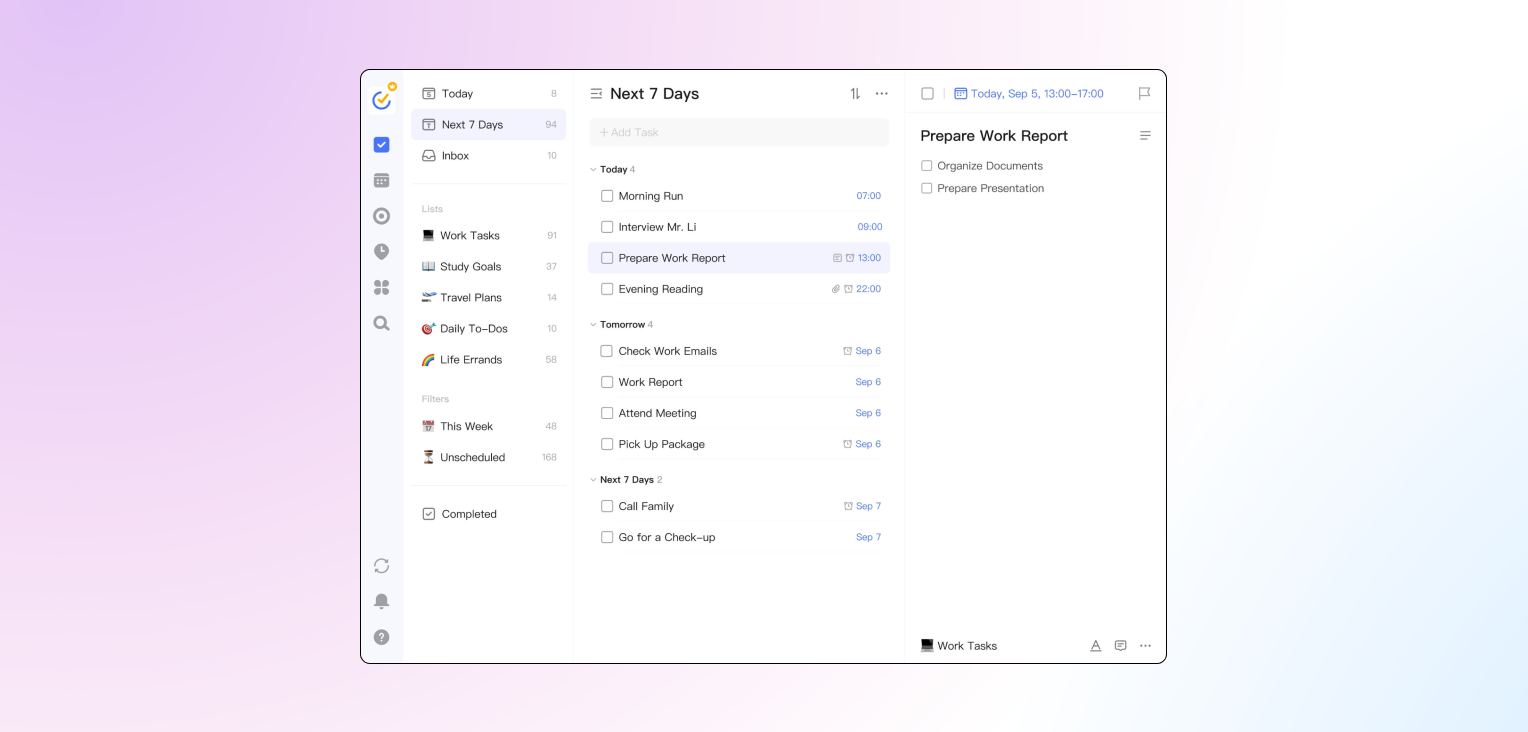
Task: Open the help question mark icon
Action: click(381, 637)
